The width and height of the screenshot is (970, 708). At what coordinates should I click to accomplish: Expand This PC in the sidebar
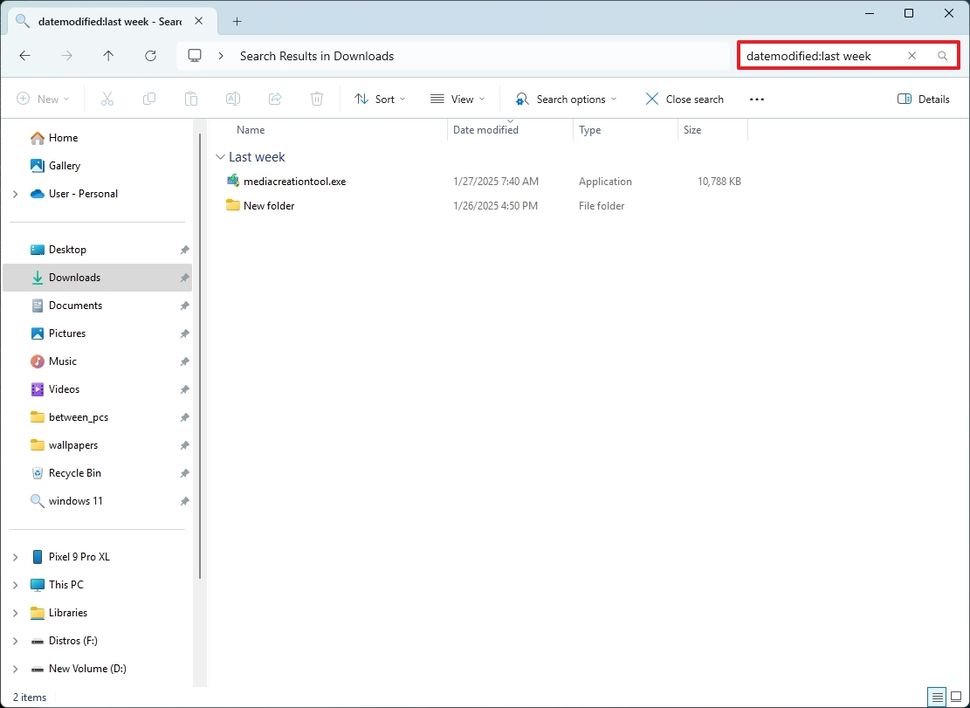(x=15, y=584)
